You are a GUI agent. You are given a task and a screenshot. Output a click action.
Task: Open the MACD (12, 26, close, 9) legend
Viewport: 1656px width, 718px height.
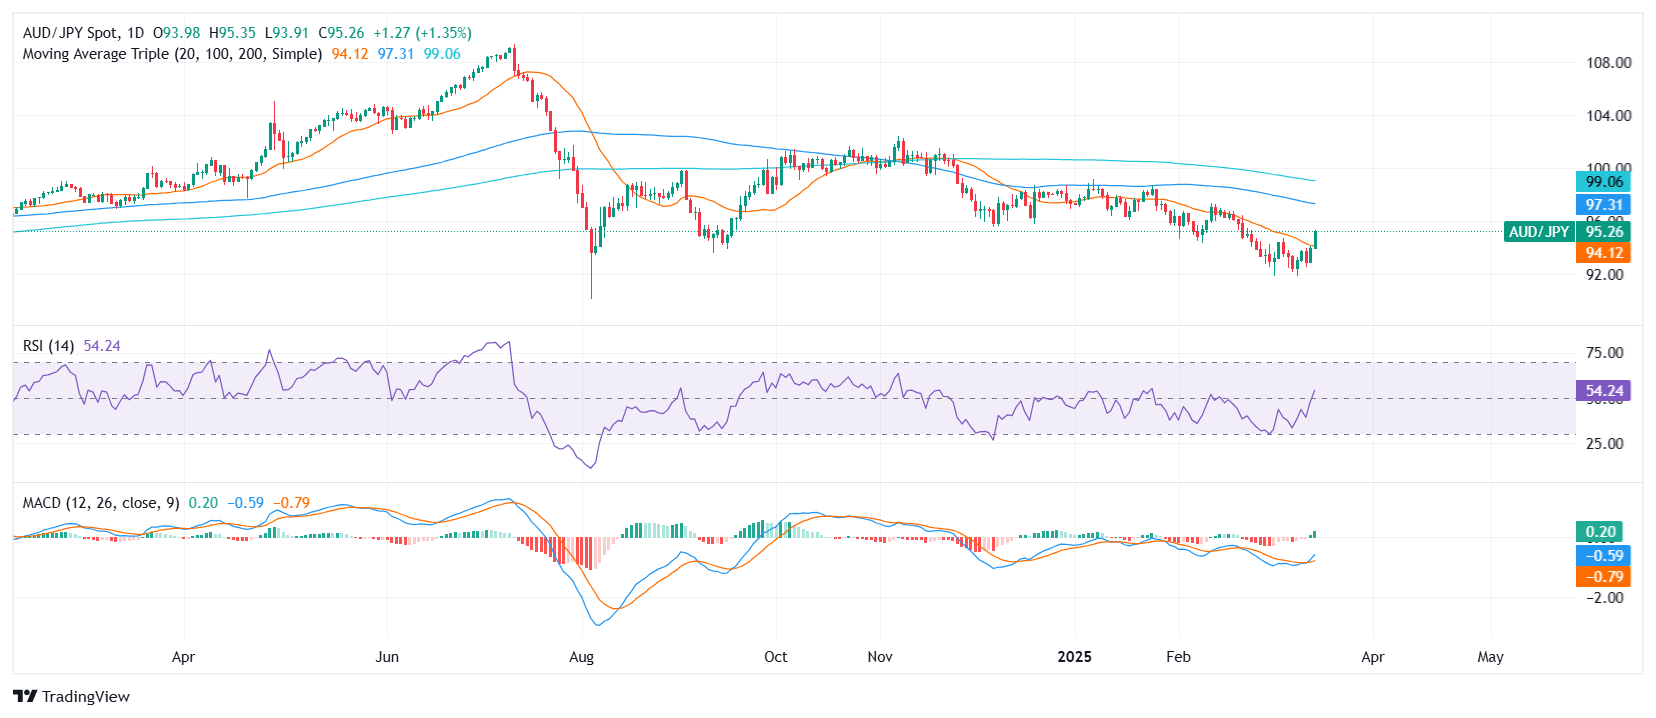[101, 503]
